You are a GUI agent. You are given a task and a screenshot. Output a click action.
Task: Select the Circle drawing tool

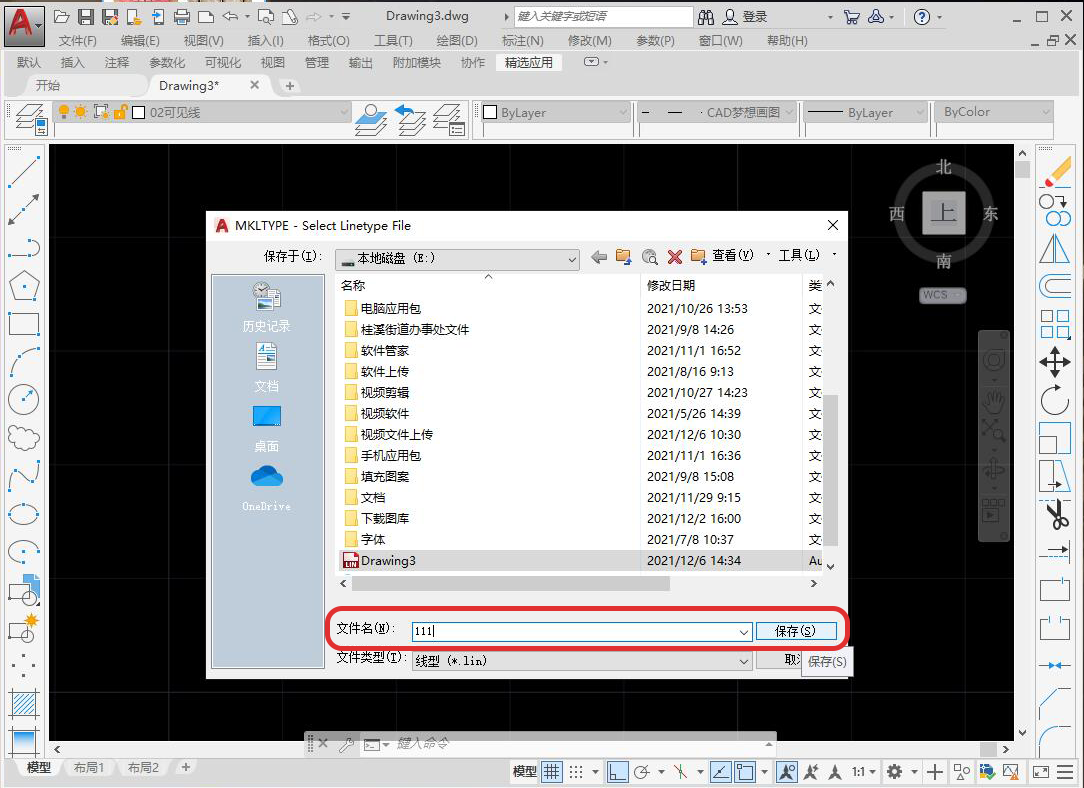[24, 400]
